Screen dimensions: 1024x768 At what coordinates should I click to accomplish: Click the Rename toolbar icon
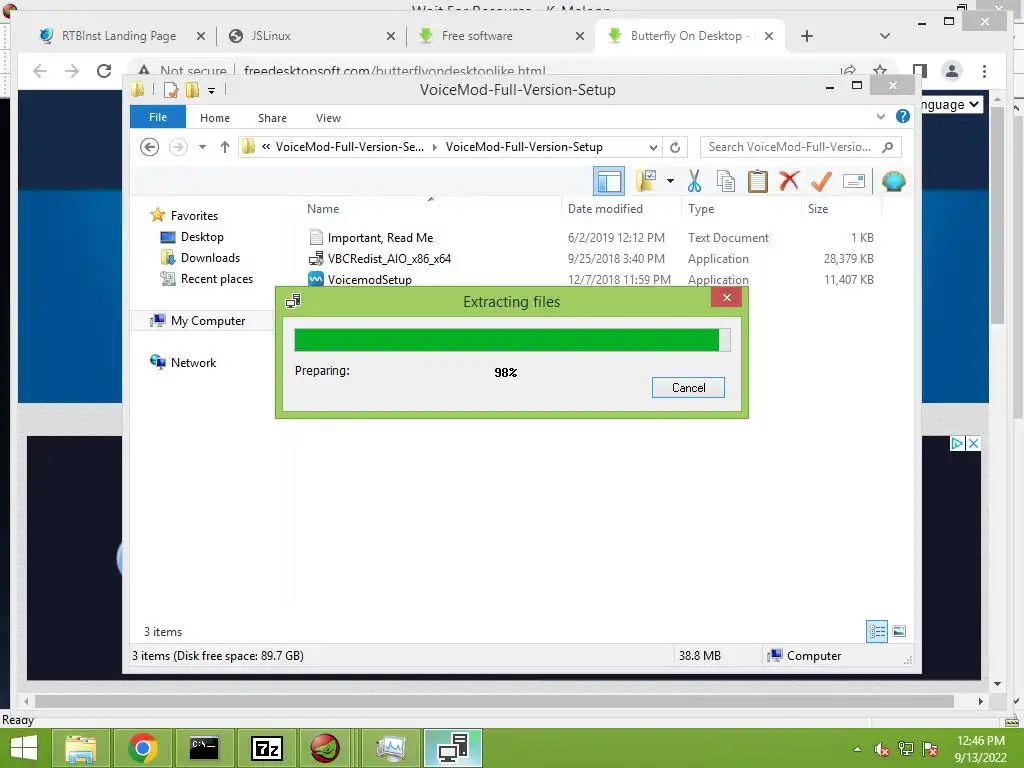click(x=854, y=181)
